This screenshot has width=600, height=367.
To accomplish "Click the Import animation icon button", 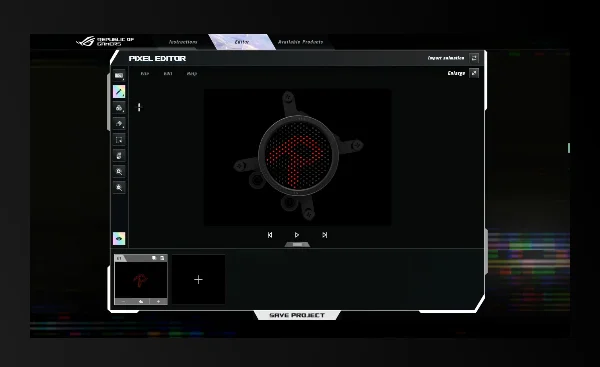I will point(474,58).
